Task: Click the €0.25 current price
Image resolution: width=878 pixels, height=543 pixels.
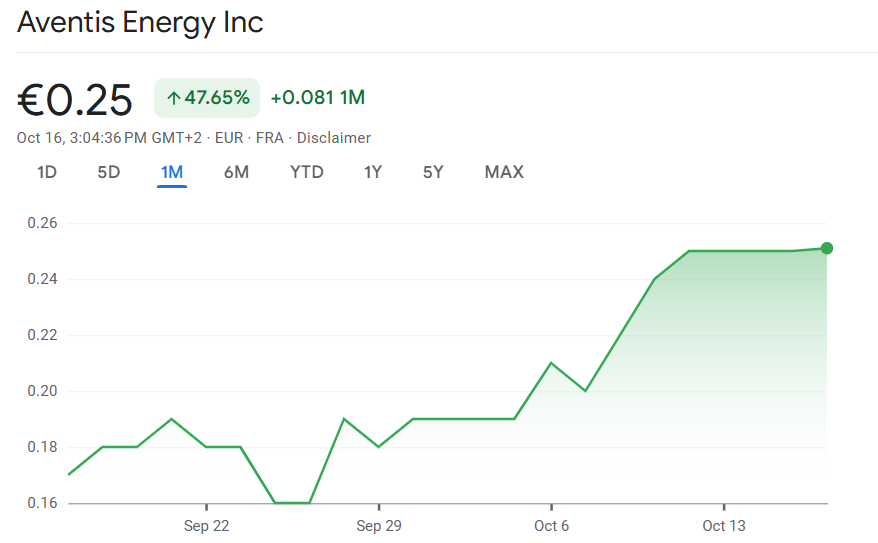Action: (75, 100)
